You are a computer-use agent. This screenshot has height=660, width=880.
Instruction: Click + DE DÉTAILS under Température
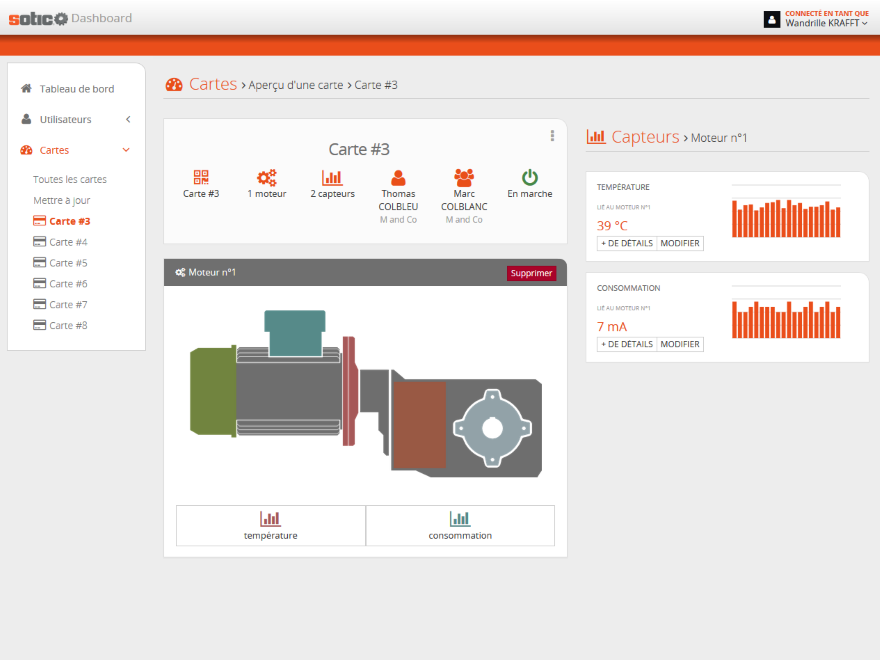point(627,243)
